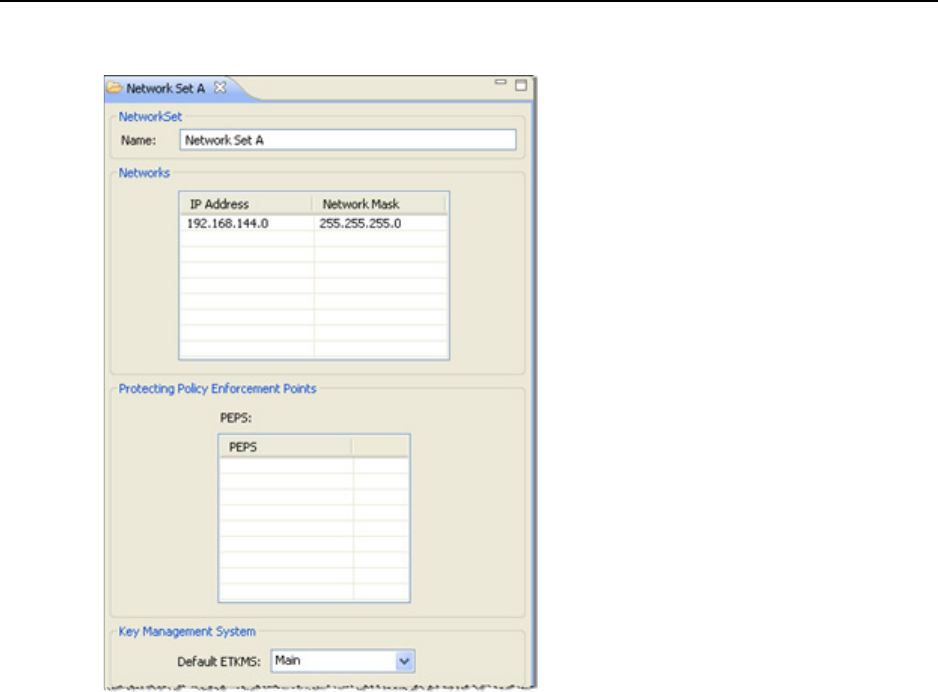Click the folder icon on Network Set A tab
The height and width of the screenshot is (692, 938).
(115, 88)
